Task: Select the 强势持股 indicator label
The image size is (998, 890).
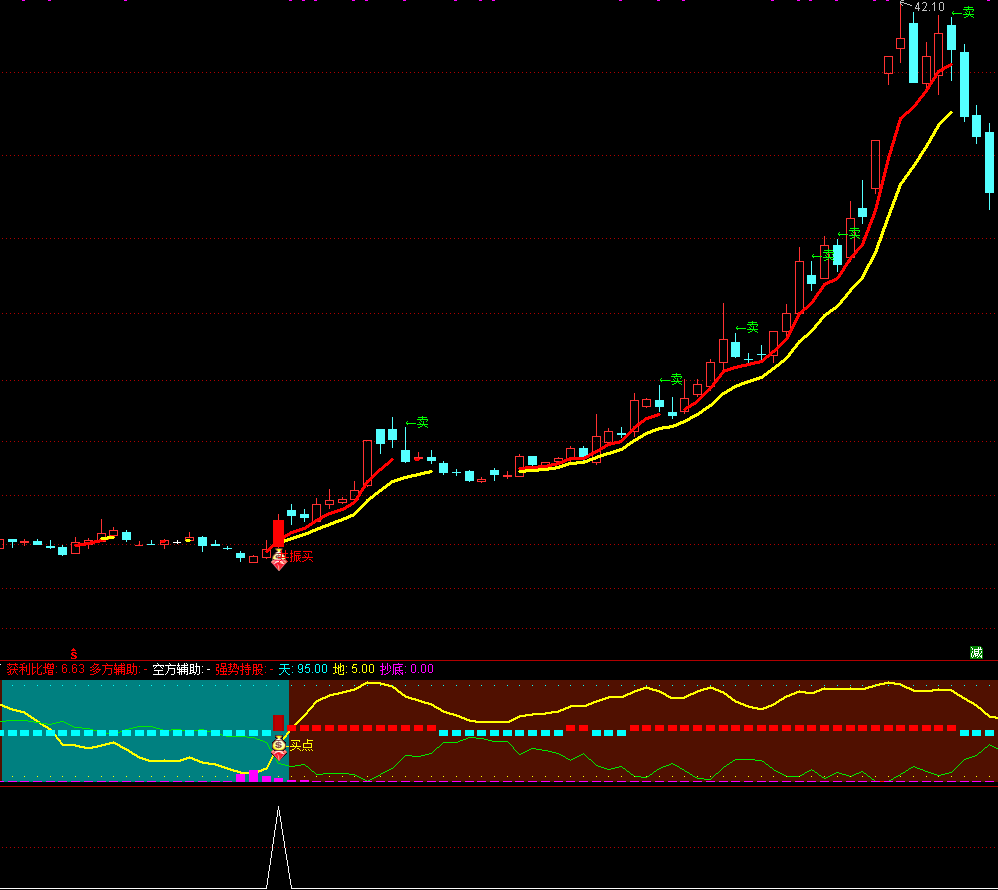Action: pos(239,669)
